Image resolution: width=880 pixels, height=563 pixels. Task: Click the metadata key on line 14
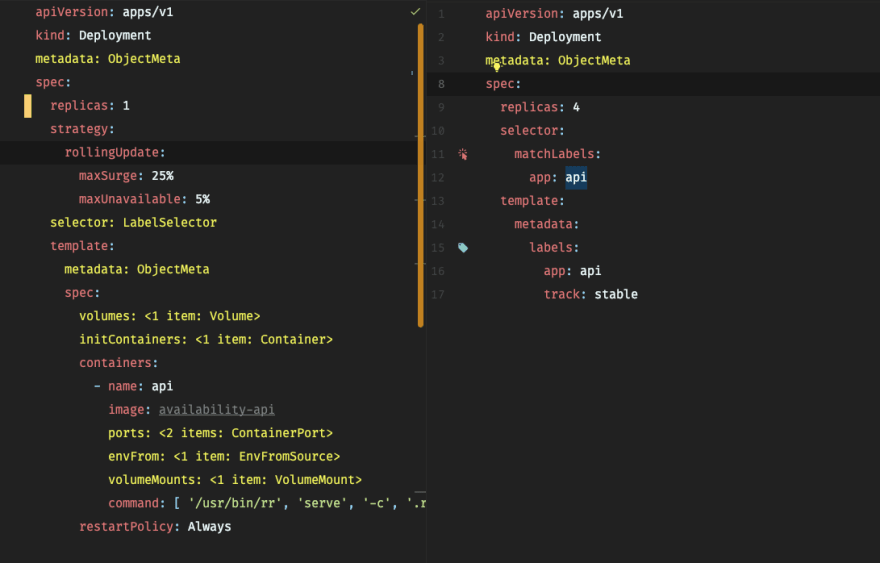(543, 225)
